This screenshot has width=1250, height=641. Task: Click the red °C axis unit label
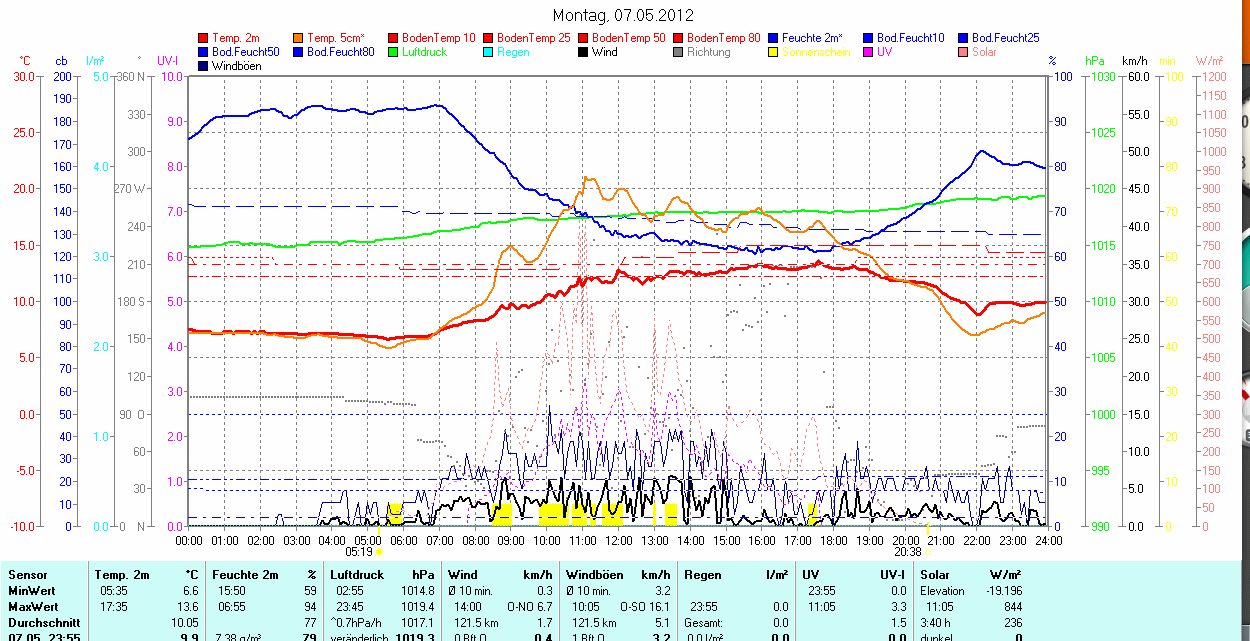(26, 62)
